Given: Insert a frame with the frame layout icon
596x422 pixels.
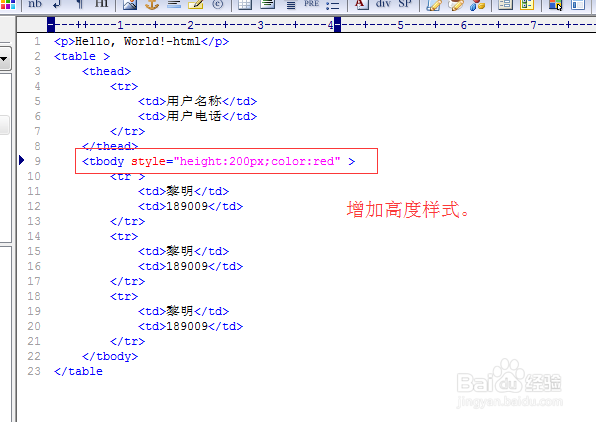Looking at the screenshot, I should pyautogui.click(x=578, y=5).
